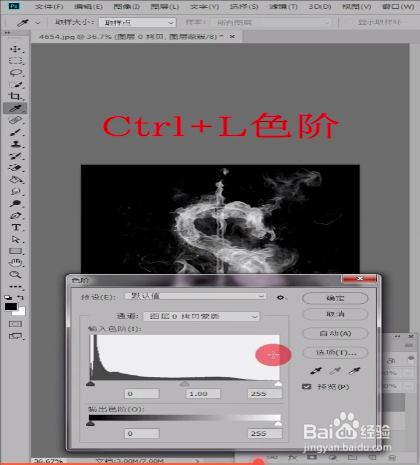This screenshot has height=465, width=420.
Task: Select the Rectangular Marquee tool
Action: tap(15, 61)
